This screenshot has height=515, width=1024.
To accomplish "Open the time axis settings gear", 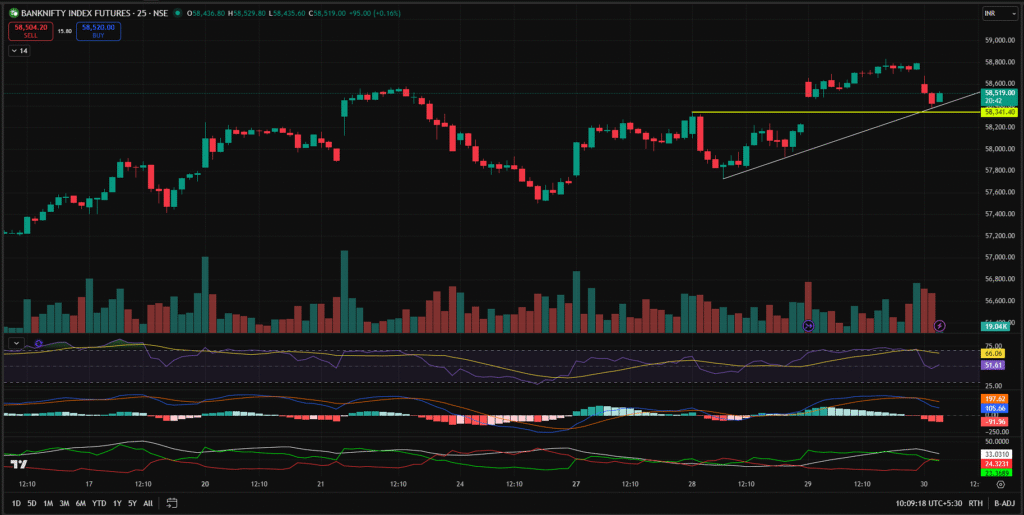I will [999, 483].
